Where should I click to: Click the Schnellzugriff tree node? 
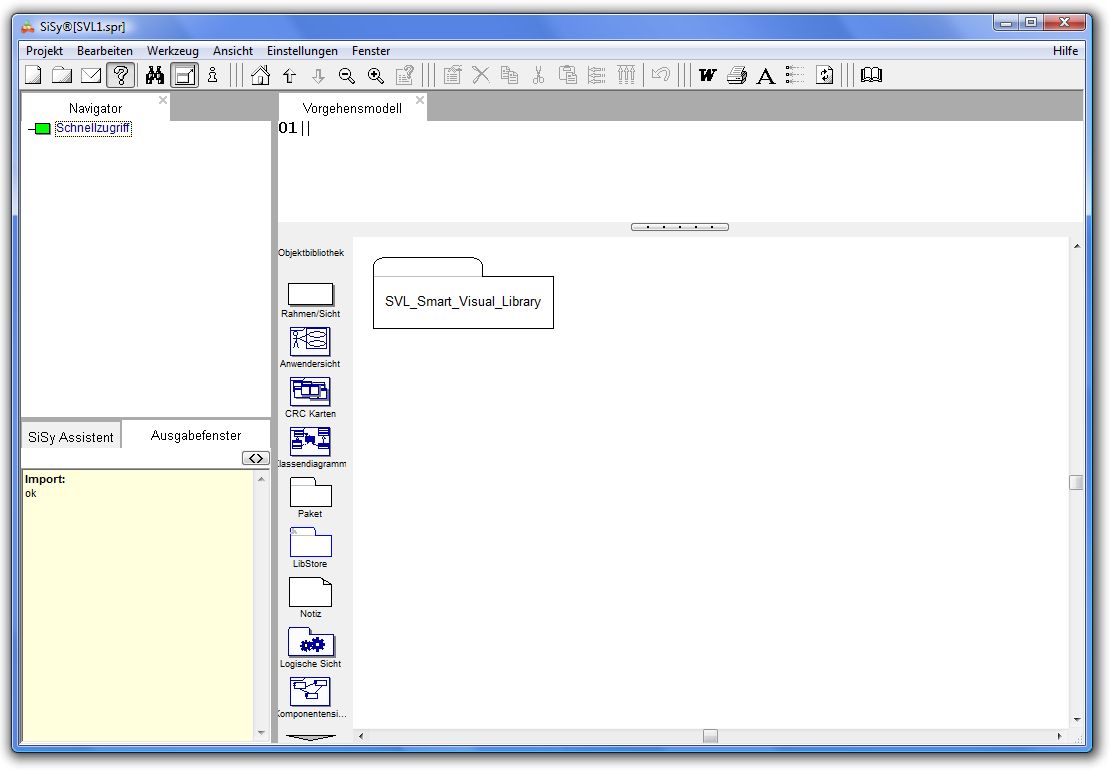tap(93, 128)
